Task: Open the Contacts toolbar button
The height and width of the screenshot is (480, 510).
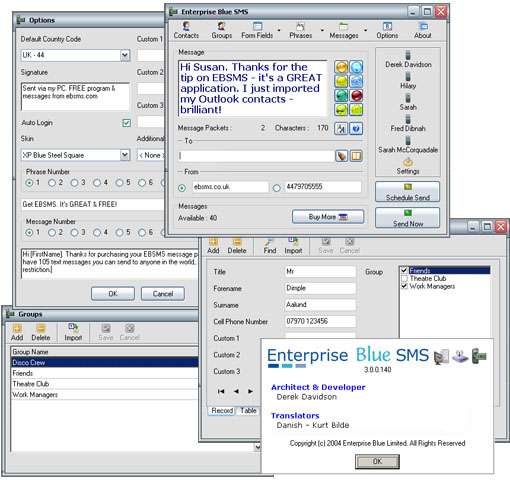Action: (x=186, y=30)
